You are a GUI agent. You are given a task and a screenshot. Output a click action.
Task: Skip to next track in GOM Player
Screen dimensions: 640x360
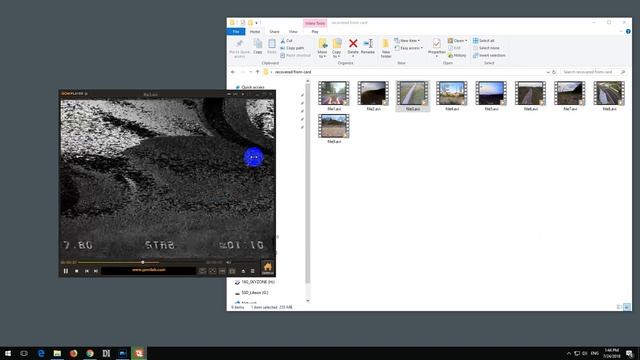(x=96, y=271)
